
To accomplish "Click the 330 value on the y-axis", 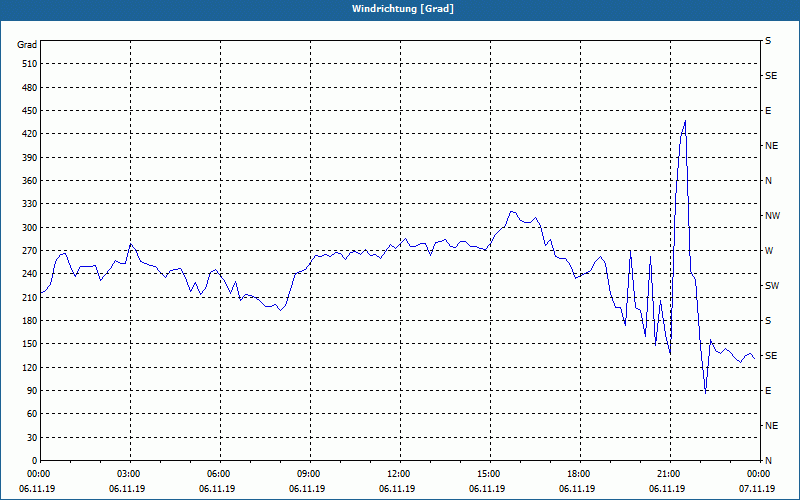I will coord(30,204).
